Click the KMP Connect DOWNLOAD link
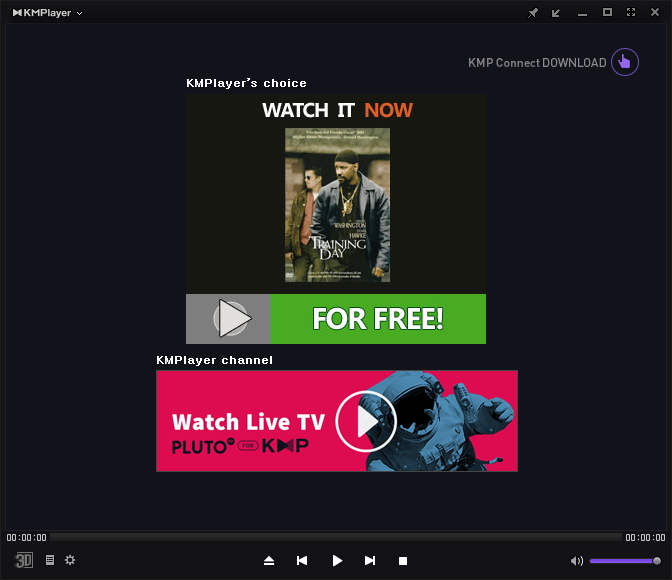The image size is (672, 580). (537, 63)
